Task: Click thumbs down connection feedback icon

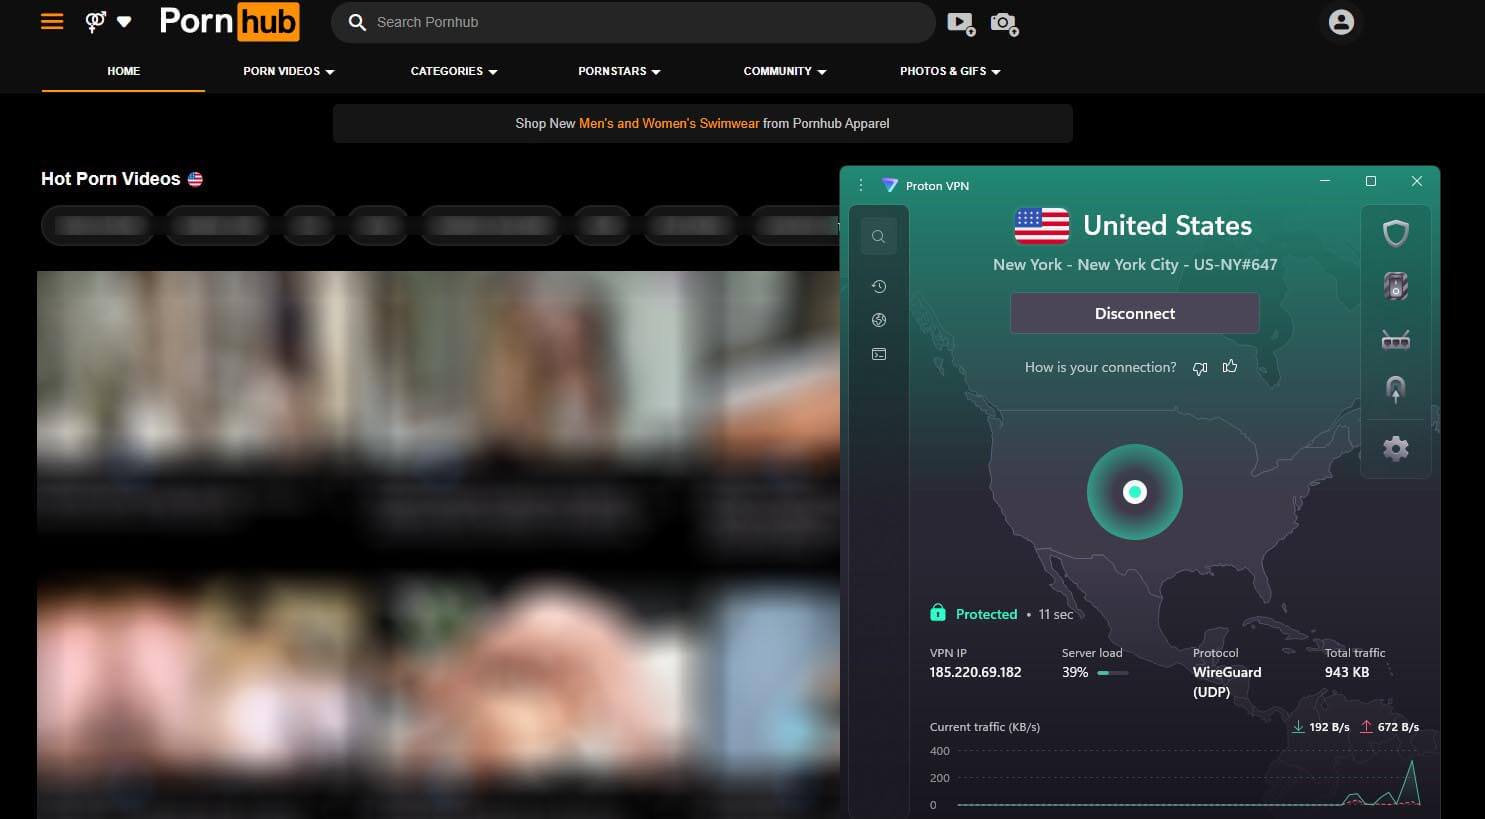Action: point(1200,368)
